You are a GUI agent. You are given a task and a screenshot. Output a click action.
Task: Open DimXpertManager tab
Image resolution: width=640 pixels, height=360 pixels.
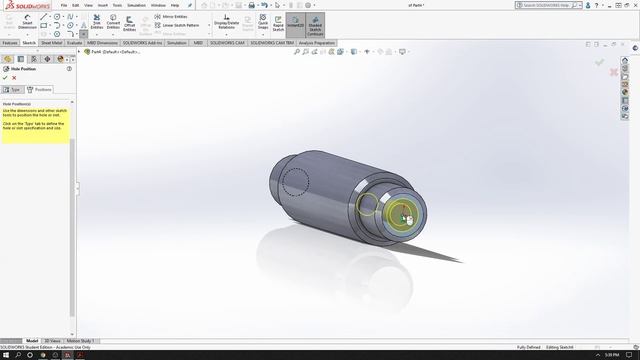click(x=47, y=59)
